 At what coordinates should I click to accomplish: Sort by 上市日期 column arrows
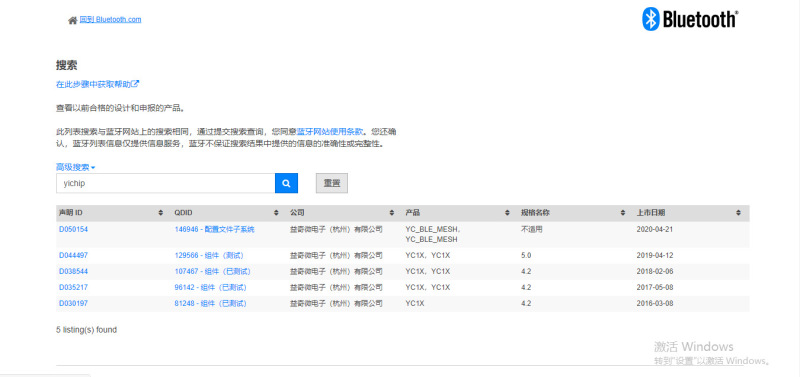coord(738,213)
